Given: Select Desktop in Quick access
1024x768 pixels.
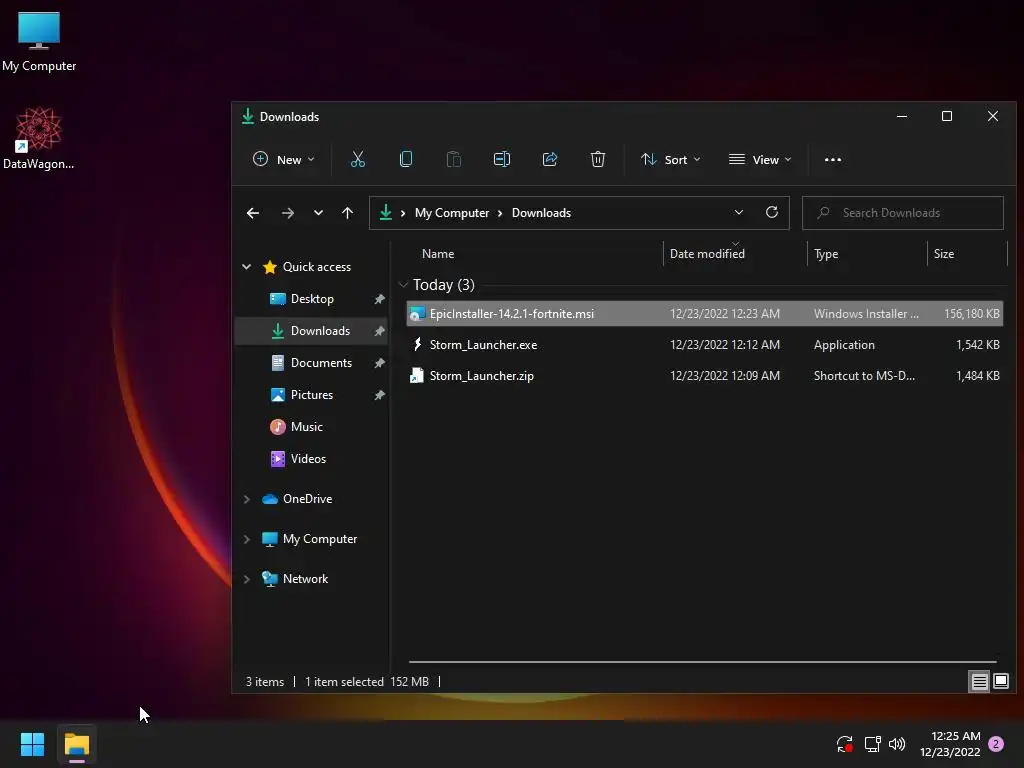Looking at the screenshot, I should coord(312,299).
